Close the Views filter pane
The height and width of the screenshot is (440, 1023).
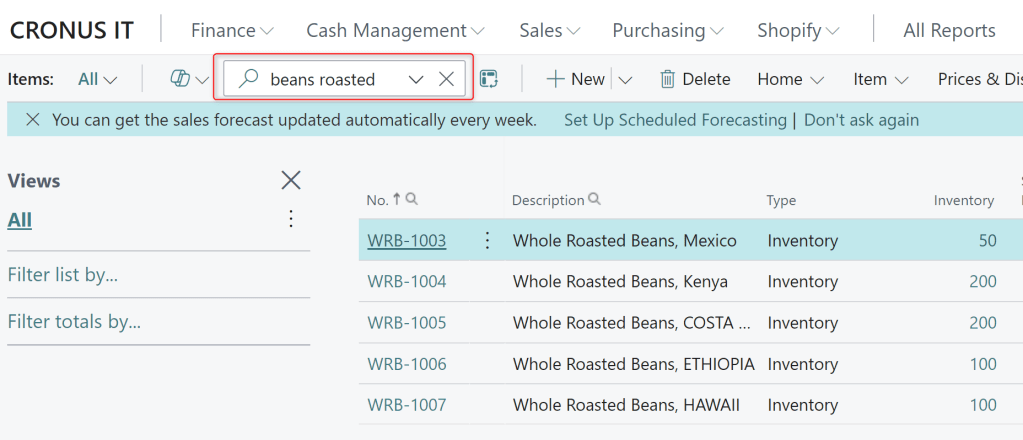(x=291, y=180)
